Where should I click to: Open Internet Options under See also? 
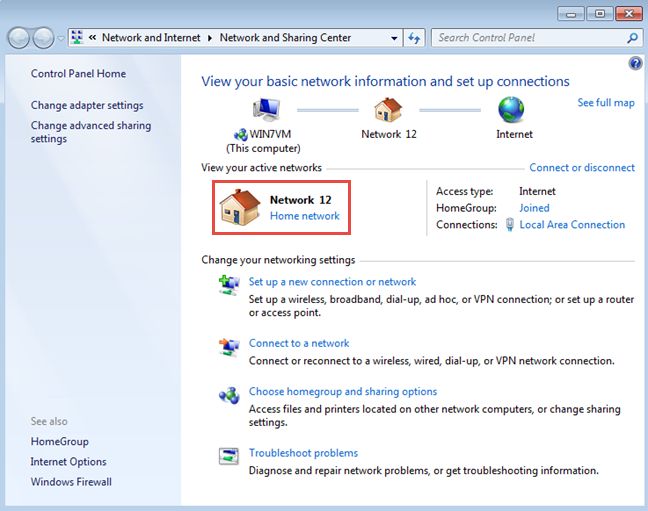click(x=68, y=461)
